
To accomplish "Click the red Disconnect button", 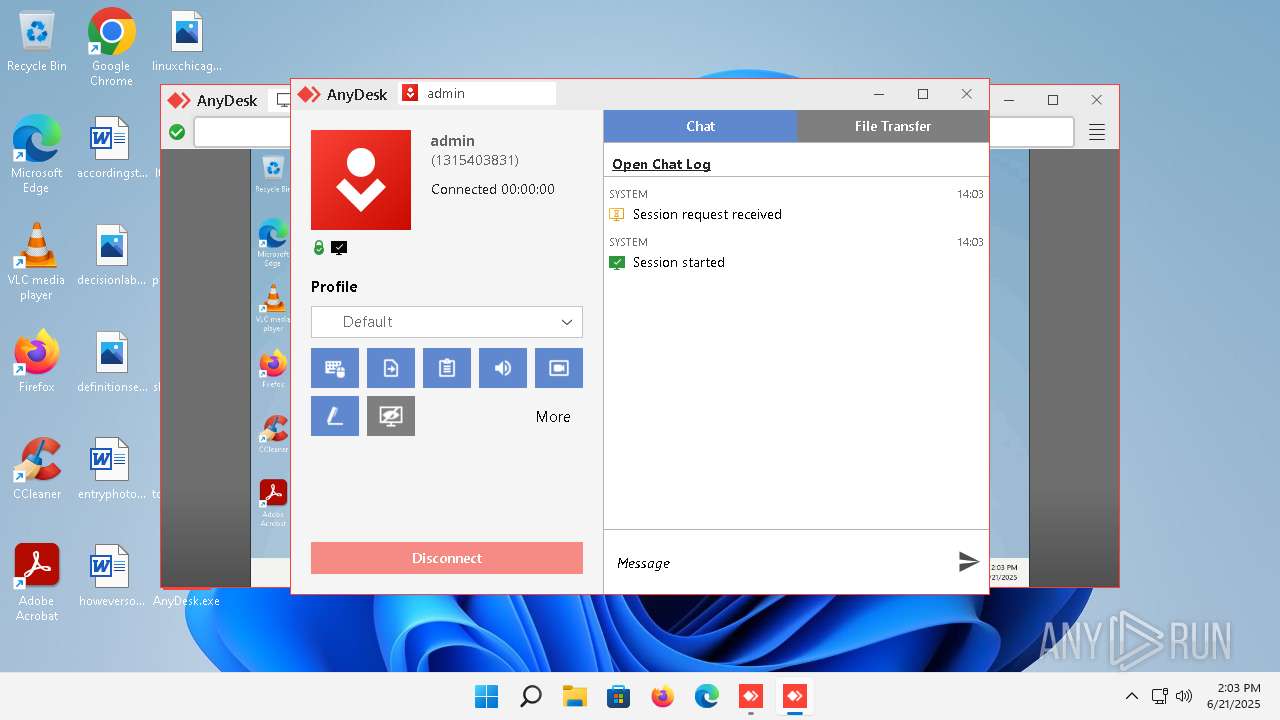I will coord(447,558).
